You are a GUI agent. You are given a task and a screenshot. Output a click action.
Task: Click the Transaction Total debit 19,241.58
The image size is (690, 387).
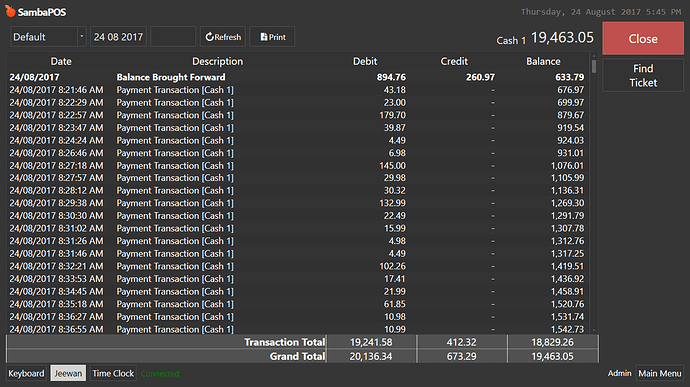click(x=371, y=342)
